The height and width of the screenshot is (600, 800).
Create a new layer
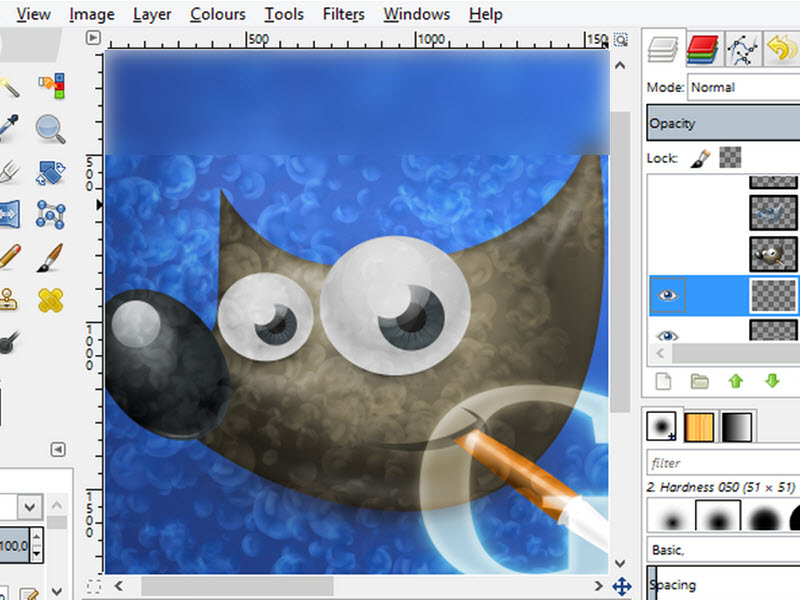point(663,381)
